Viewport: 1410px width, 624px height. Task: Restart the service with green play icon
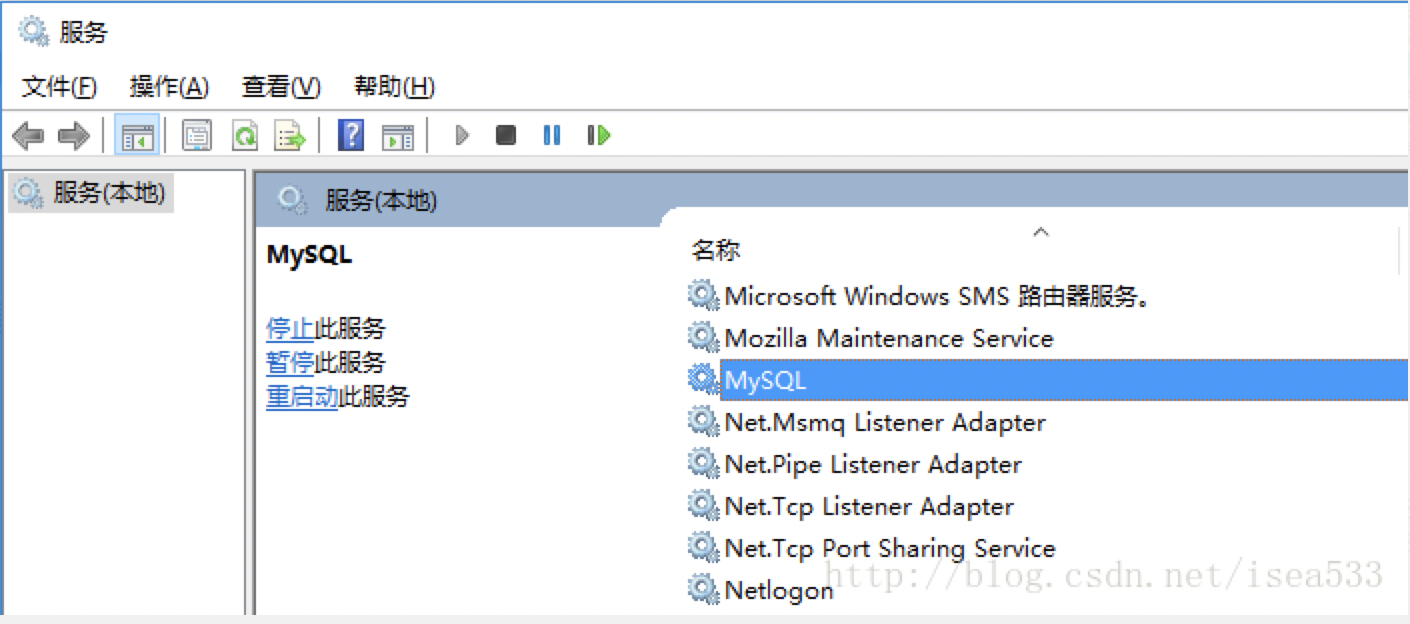tap(599, 135)
